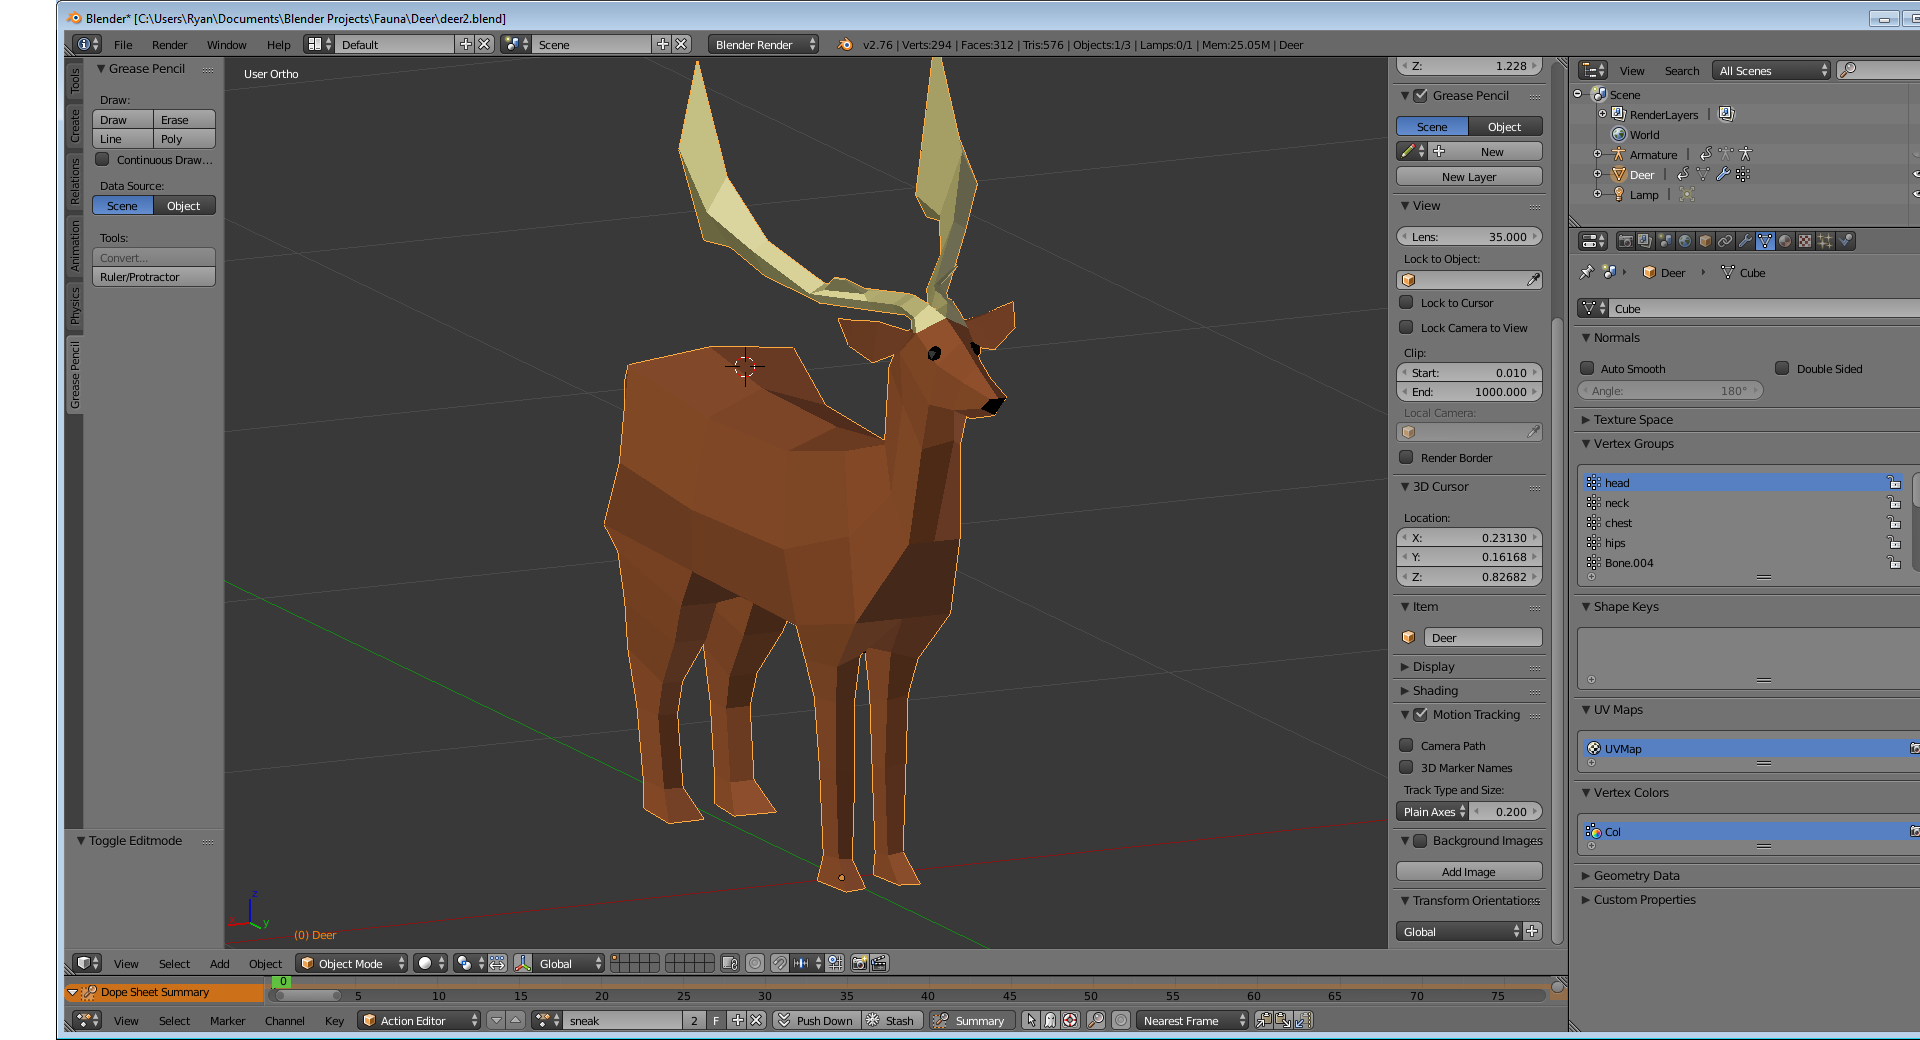This screenshot has height=1040, width=1920.
Task: Enable Camera Path checkbox
Action: point(1406,745)
